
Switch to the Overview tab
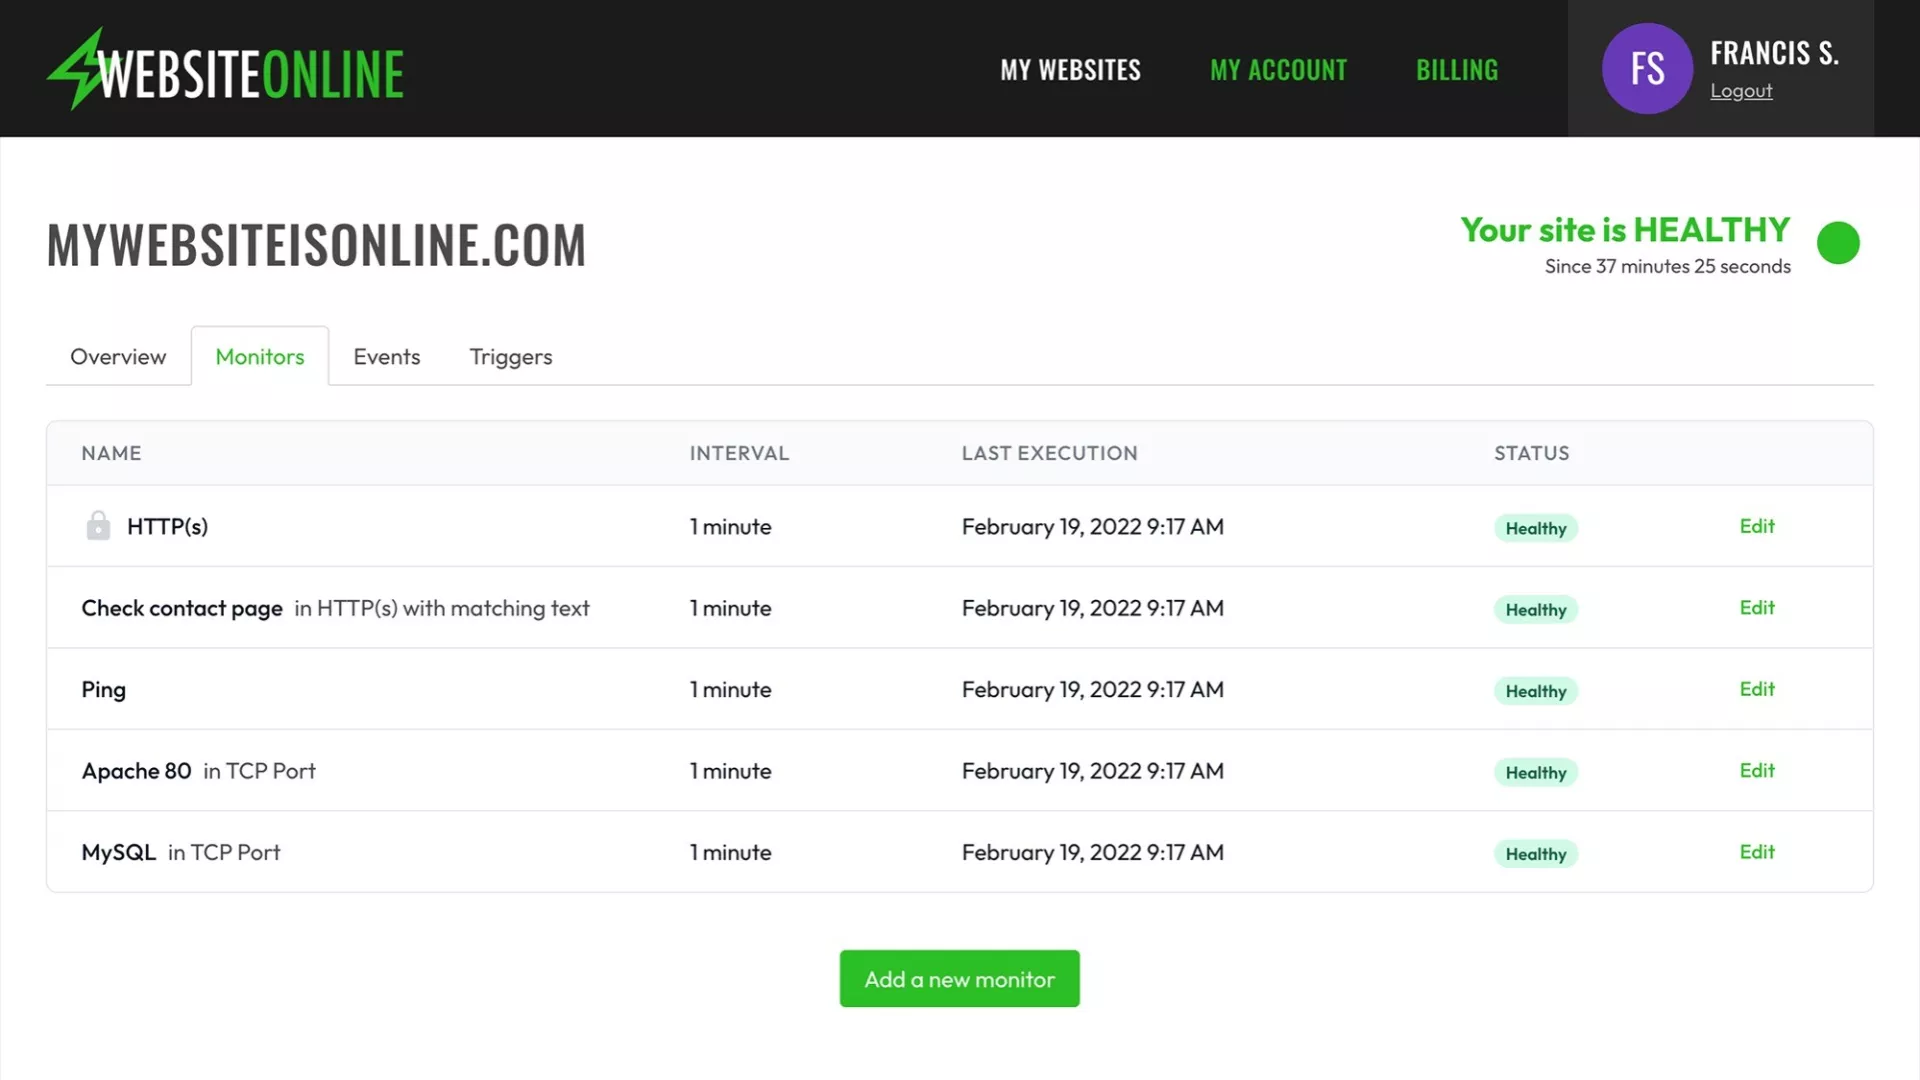coord(118,357)
